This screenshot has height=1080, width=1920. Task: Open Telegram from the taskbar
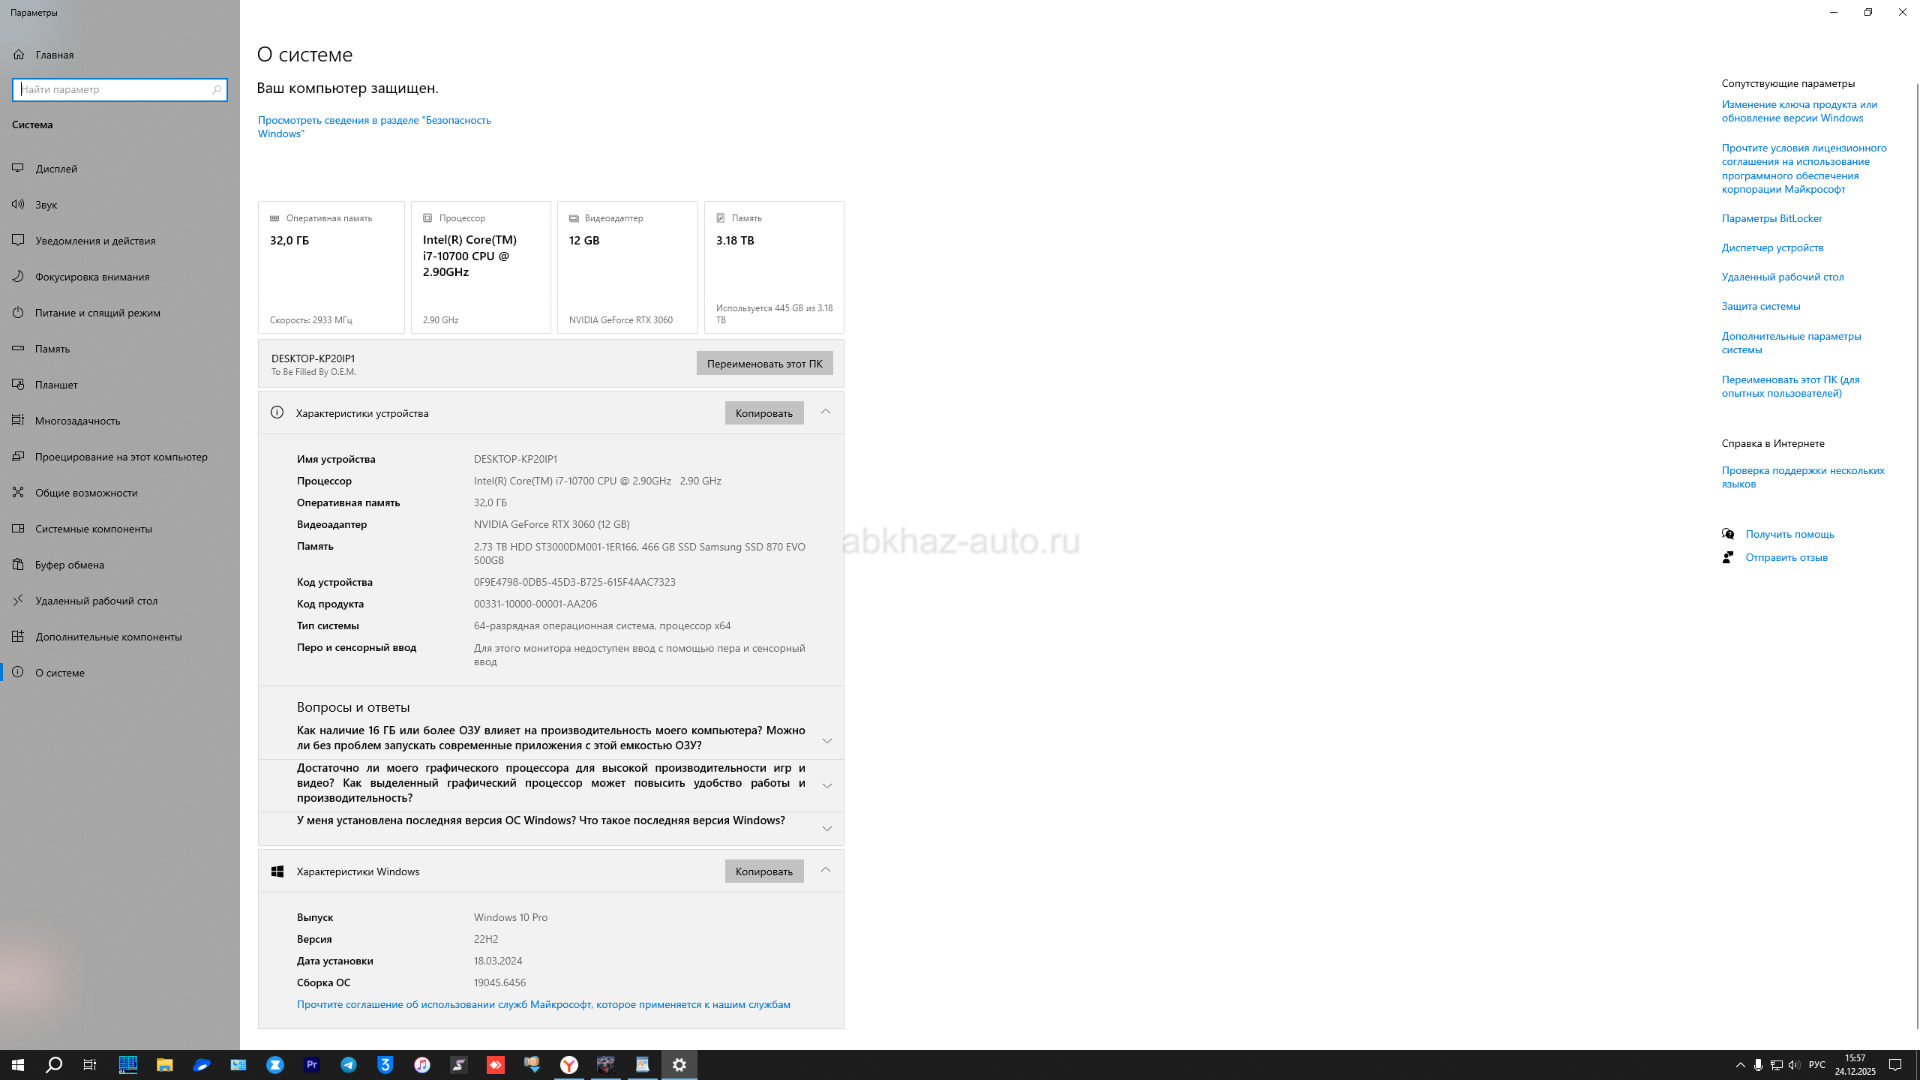(x=348, y=1065)
